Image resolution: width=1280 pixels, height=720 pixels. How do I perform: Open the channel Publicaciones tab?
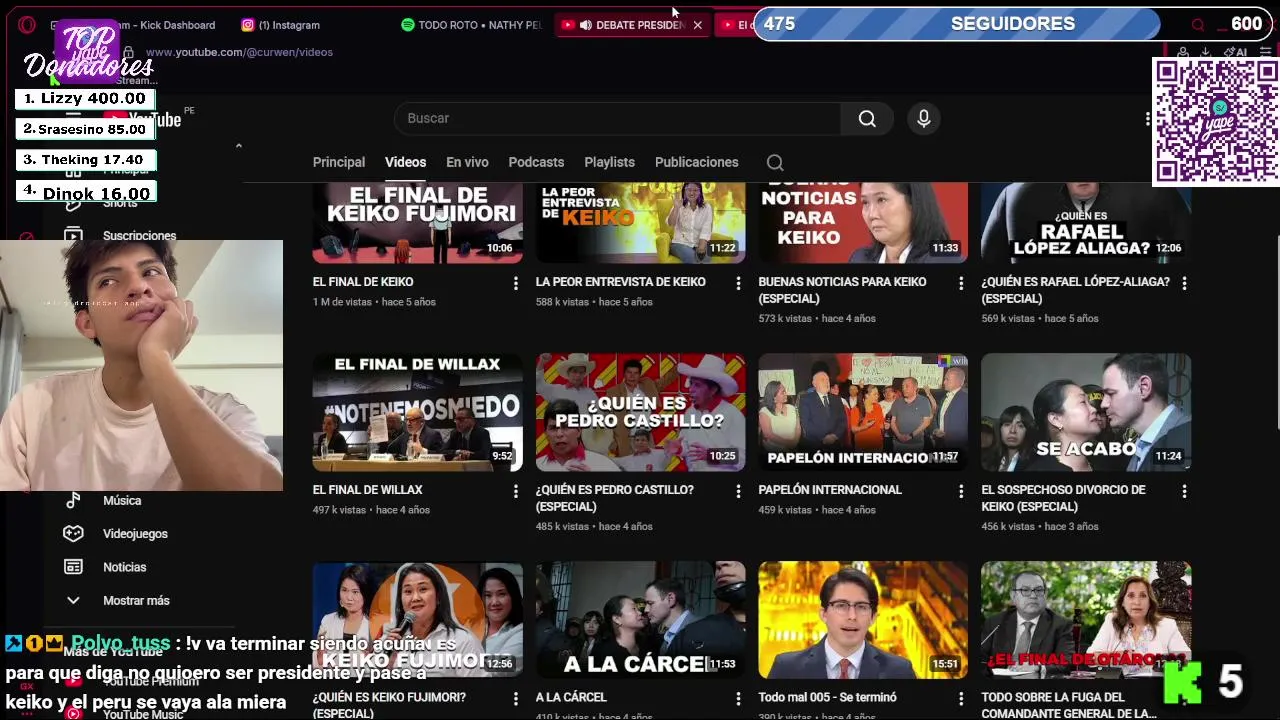[x=696, y=162]
